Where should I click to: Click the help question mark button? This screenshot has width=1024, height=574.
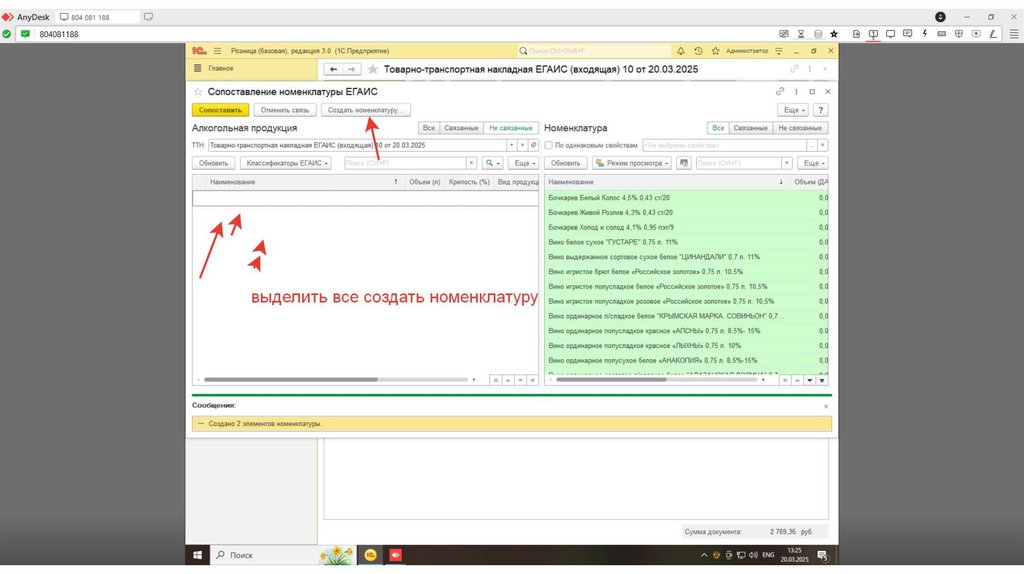point(821,110)
